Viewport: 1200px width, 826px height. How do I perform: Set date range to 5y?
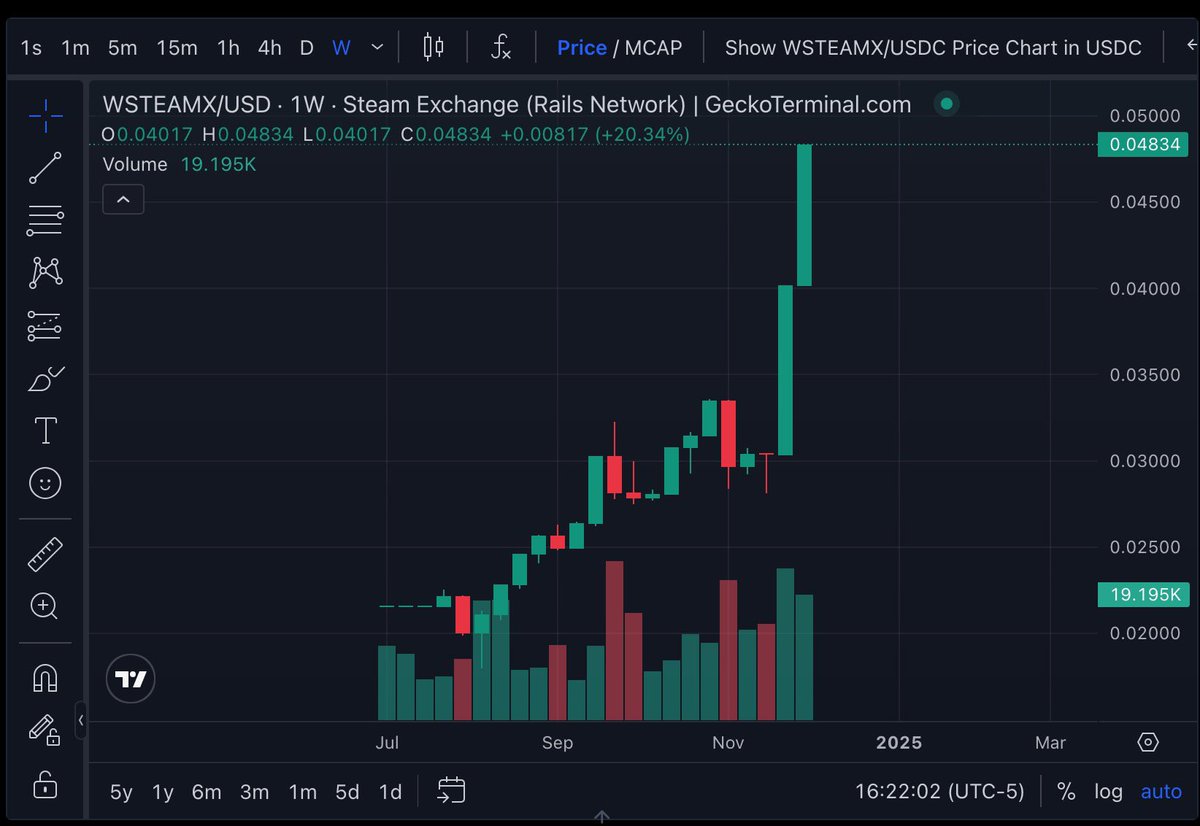click(x=121, y=792)
